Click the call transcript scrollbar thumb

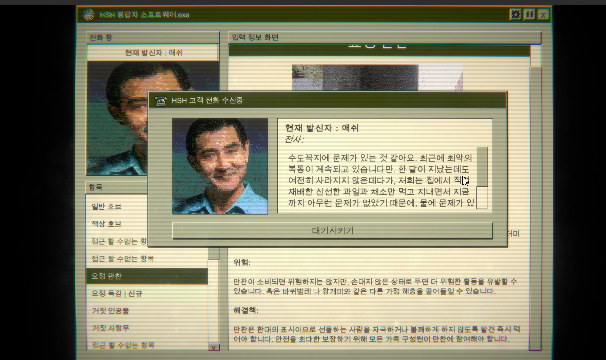tap(482, 166)
